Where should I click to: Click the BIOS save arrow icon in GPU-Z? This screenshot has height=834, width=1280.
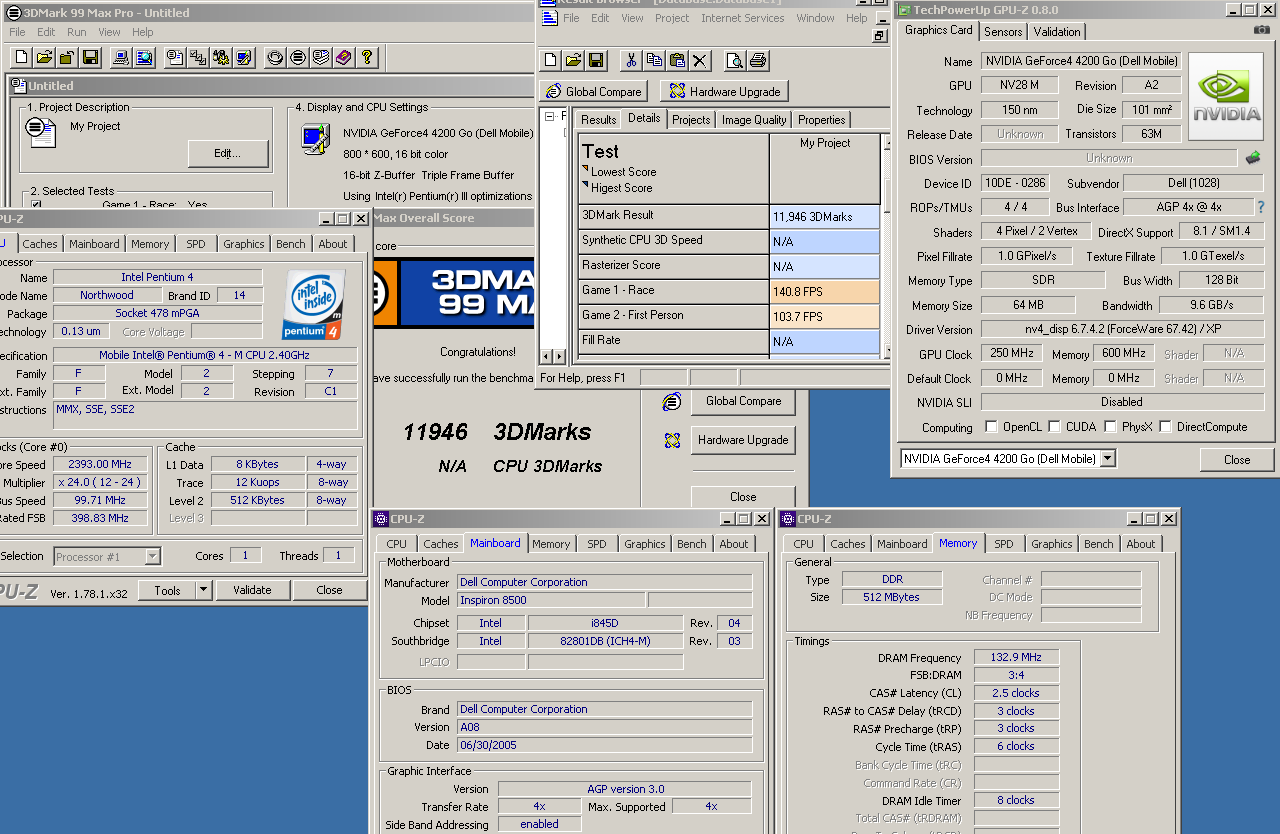[x=1253, y=158]
